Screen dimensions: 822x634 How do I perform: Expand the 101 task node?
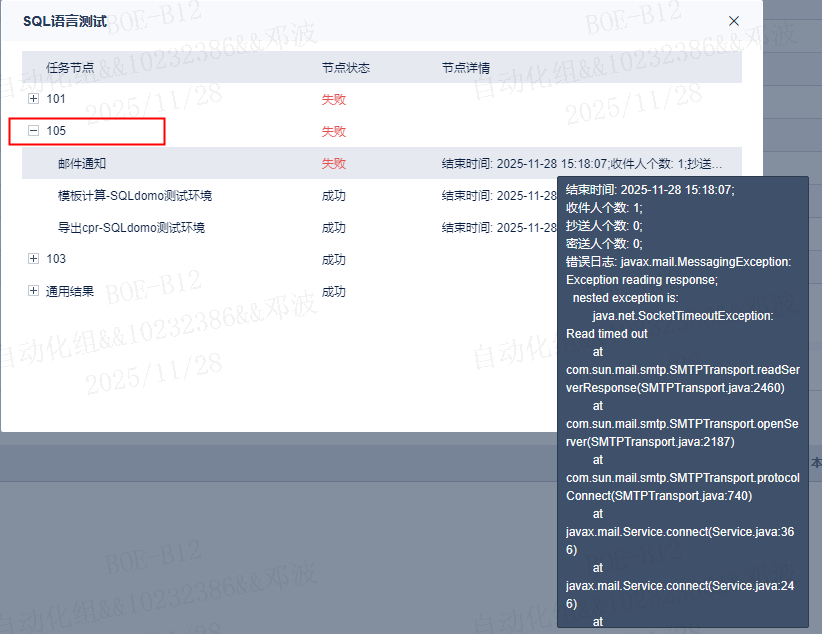34,99
